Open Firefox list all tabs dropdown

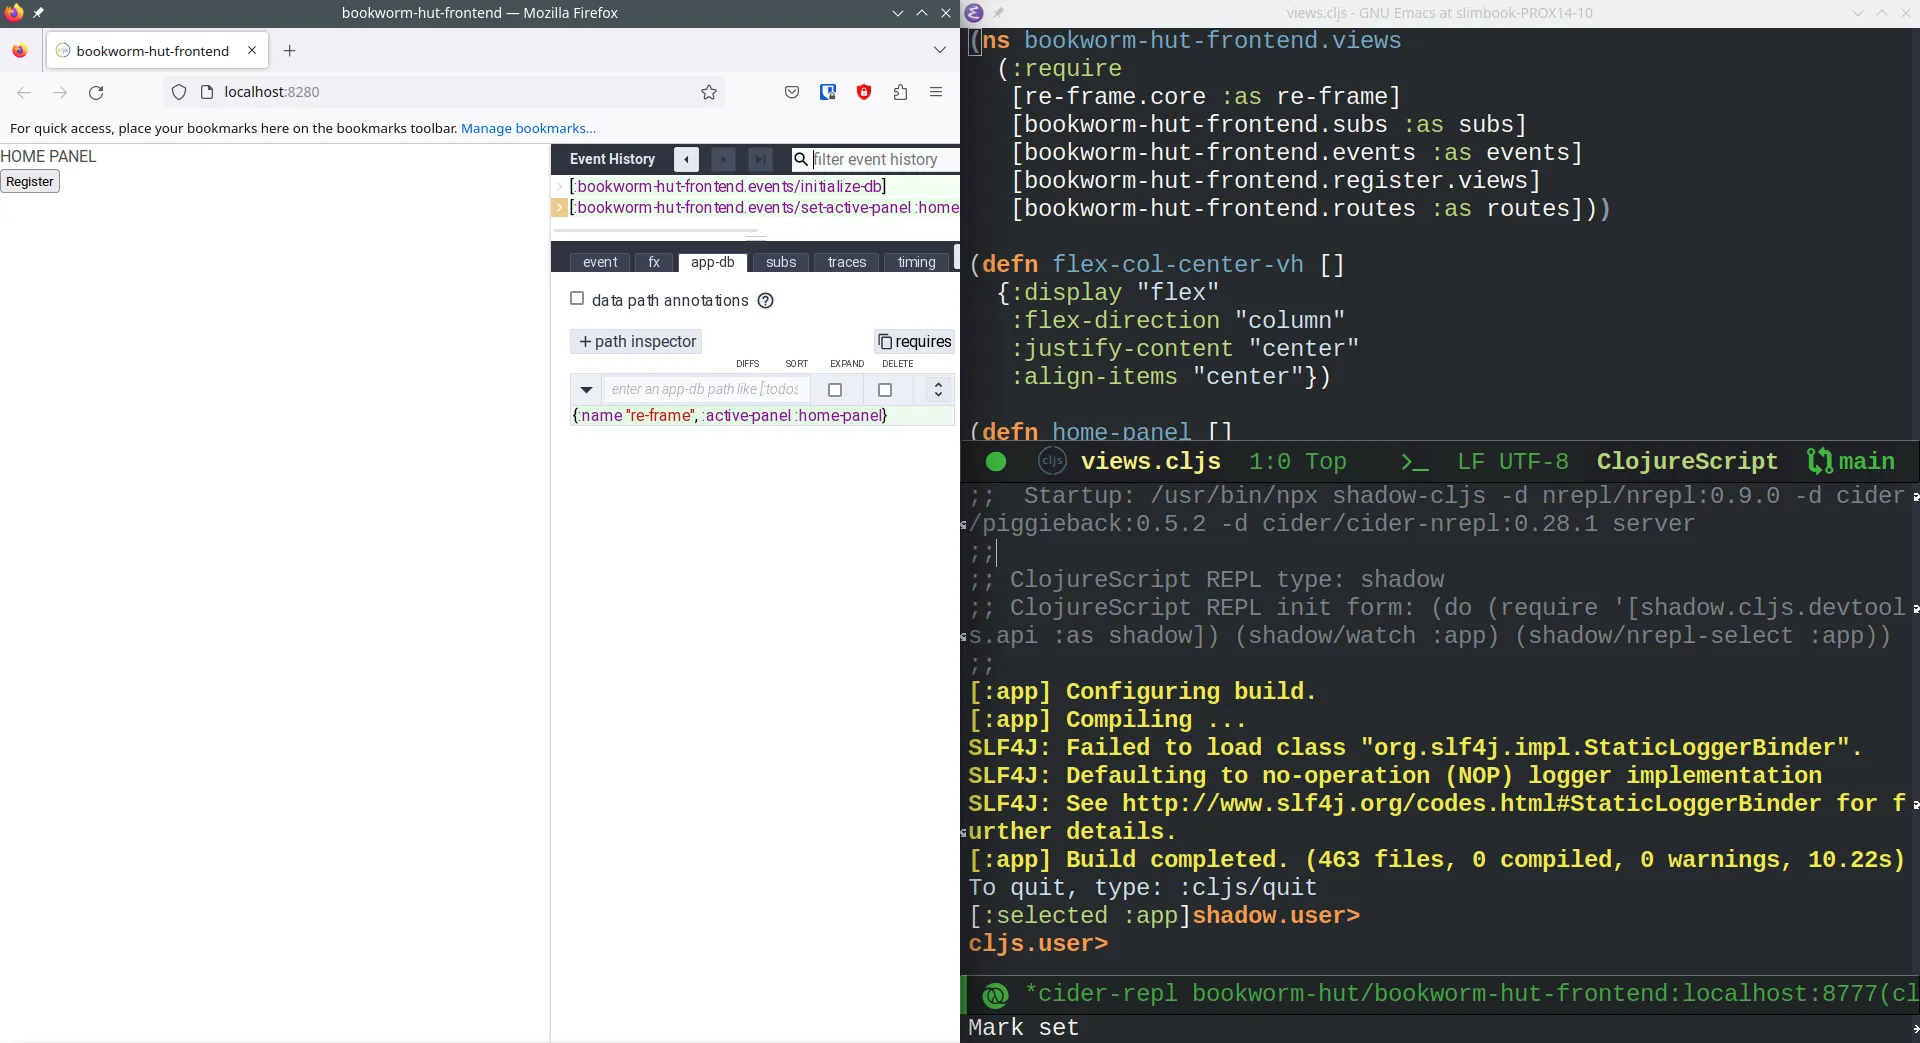point(939,50)
